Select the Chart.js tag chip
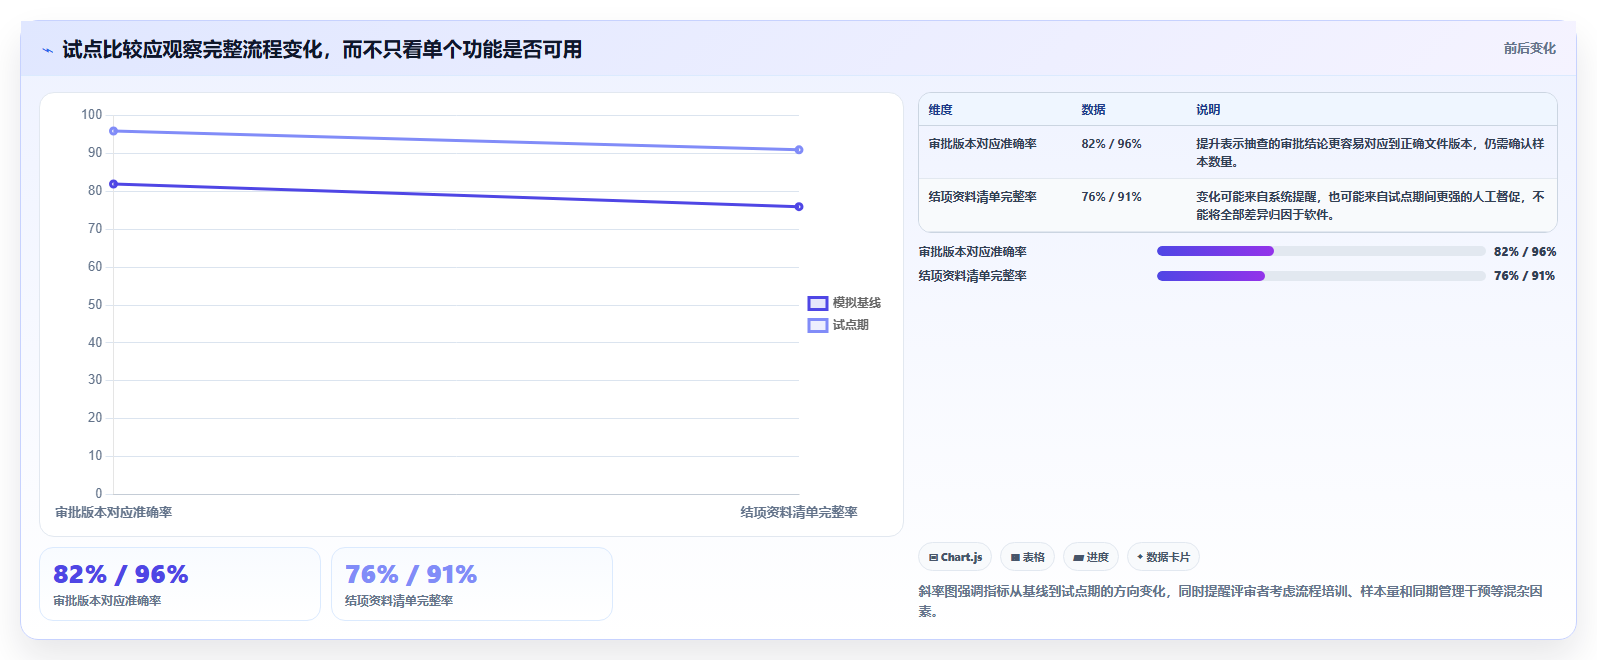This screenshot has width=1597, height=660. point(955,557)
